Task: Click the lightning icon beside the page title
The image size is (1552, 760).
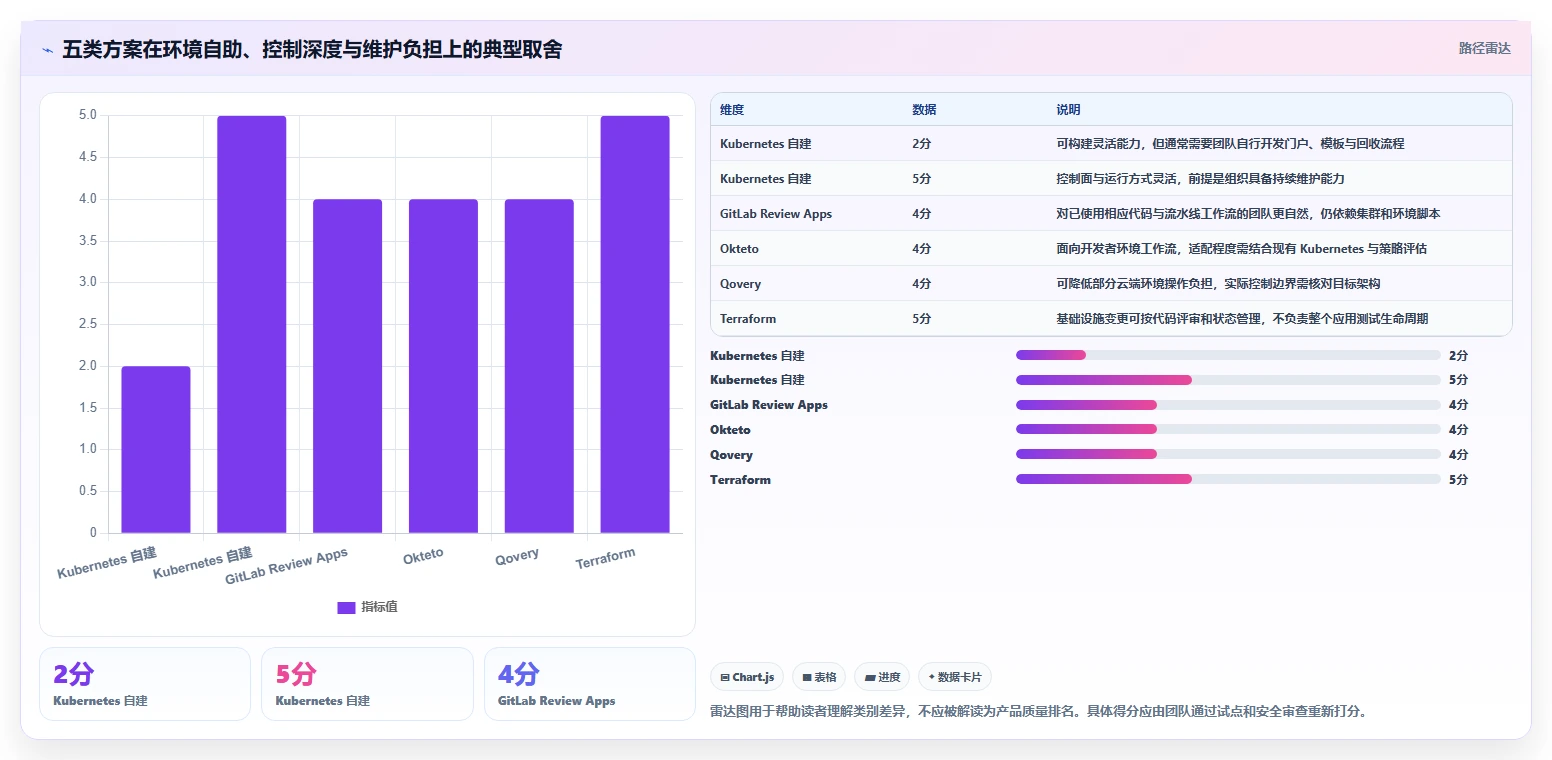Action: coord(47,49)
